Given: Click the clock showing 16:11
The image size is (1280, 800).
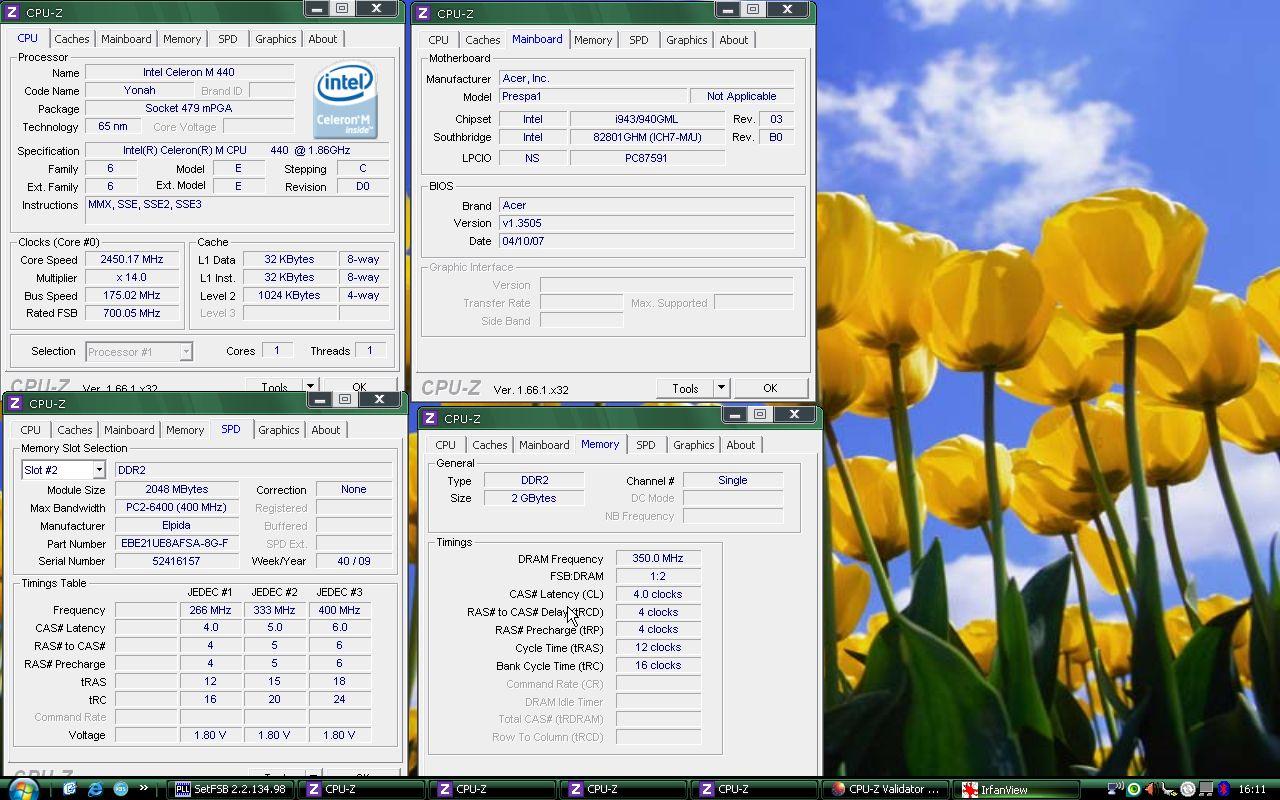Looking at the screenshot, I should point(1252,789).
